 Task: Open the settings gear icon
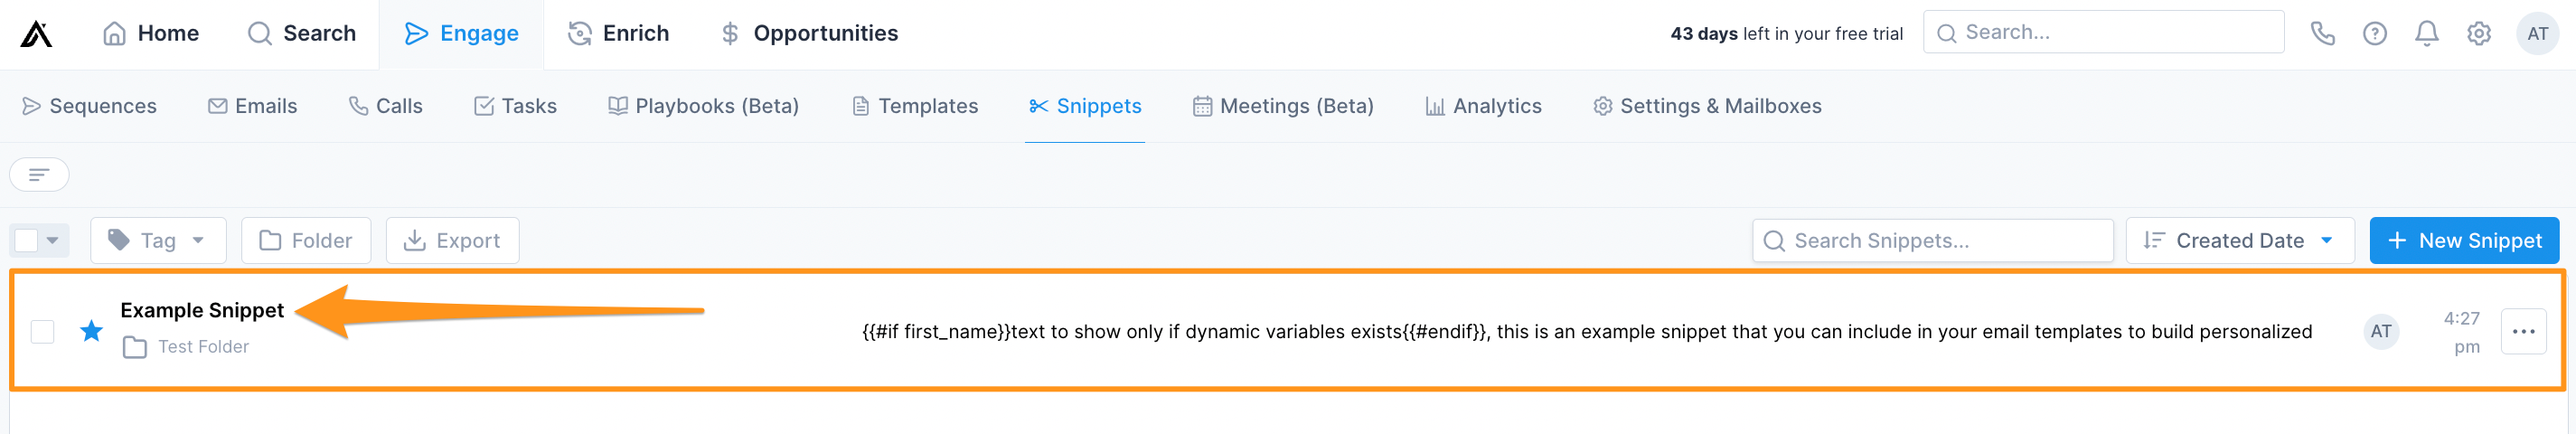coord(2478,34)
